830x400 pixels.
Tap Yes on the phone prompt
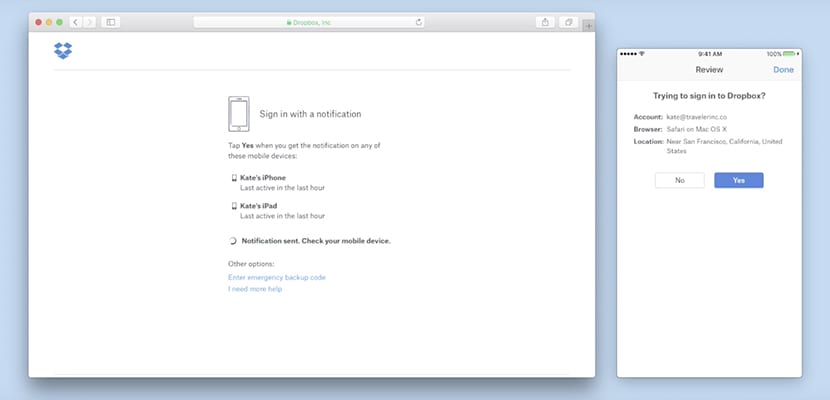coord(739,180)
